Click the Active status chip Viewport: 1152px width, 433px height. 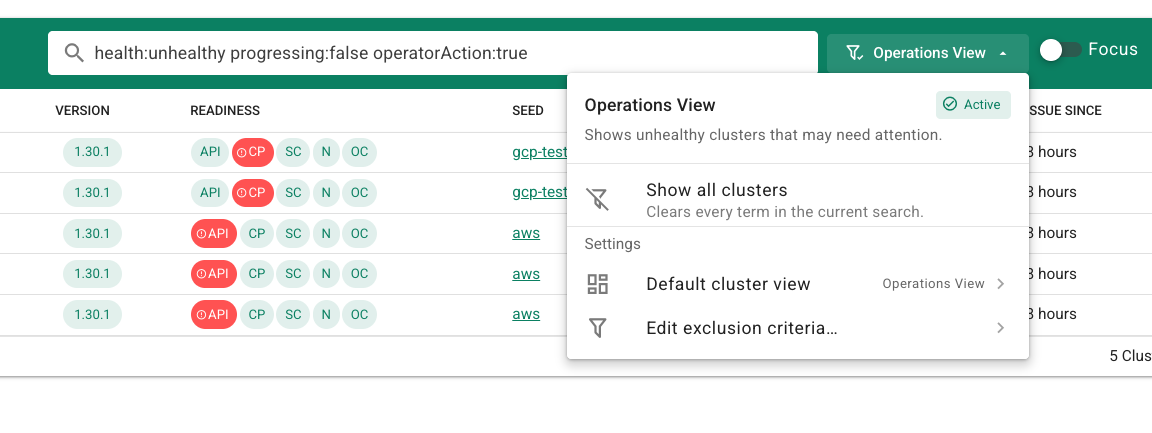[x=973, y=104]
